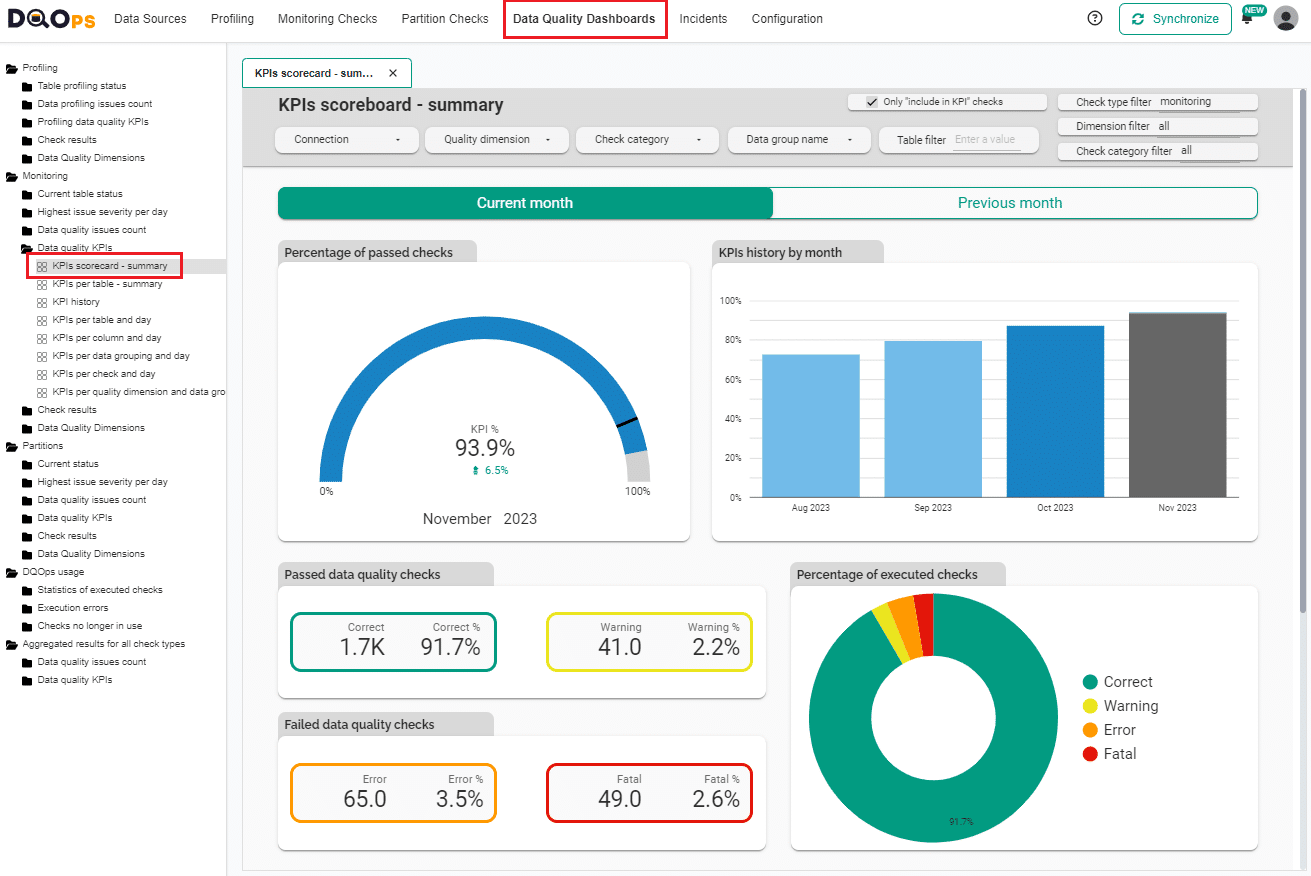Open the Data Sources section
Viewport: 1311px width, 876px height.
pos(150,18)
